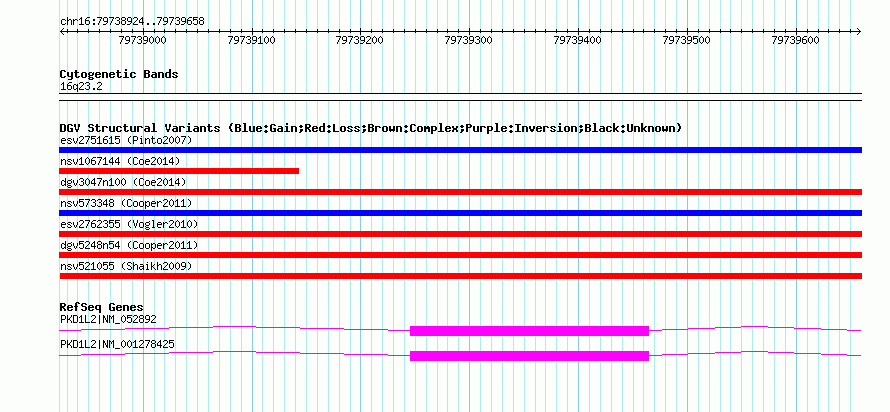890x412 pixels.
Task: Select the red nsv521055 loss bar
Action: click(x=460, y=276)
